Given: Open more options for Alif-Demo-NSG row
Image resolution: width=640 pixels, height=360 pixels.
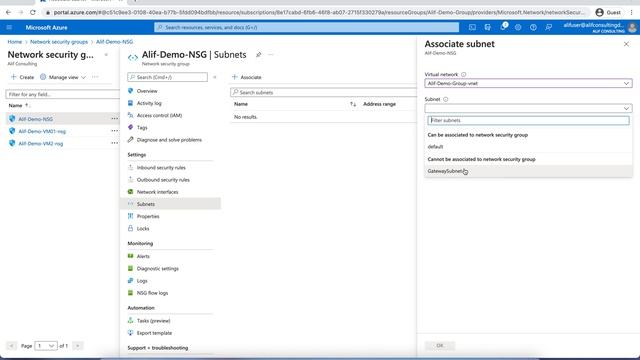Looking at the screenshot, I should [114, 119].
